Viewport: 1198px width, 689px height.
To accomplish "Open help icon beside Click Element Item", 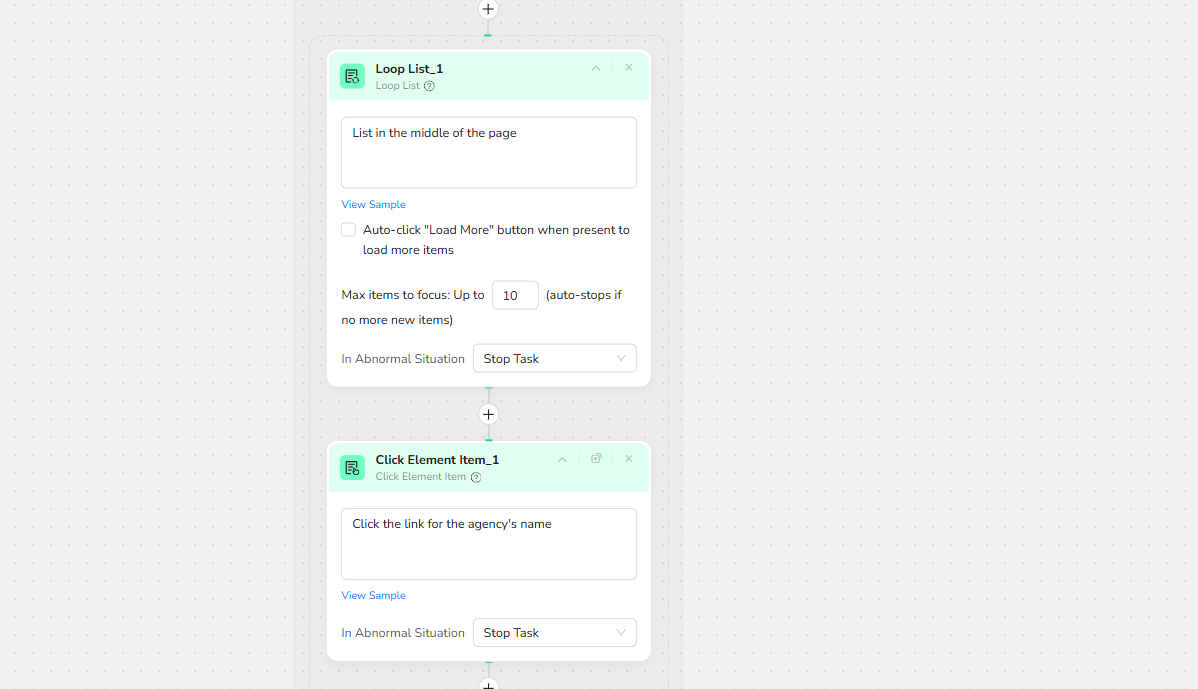I will [476, 477].
